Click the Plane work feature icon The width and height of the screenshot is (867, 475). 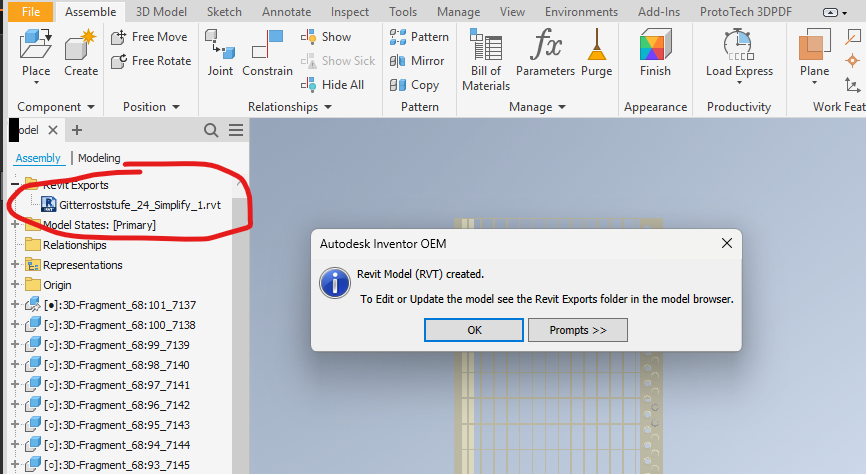pos(814,44)
